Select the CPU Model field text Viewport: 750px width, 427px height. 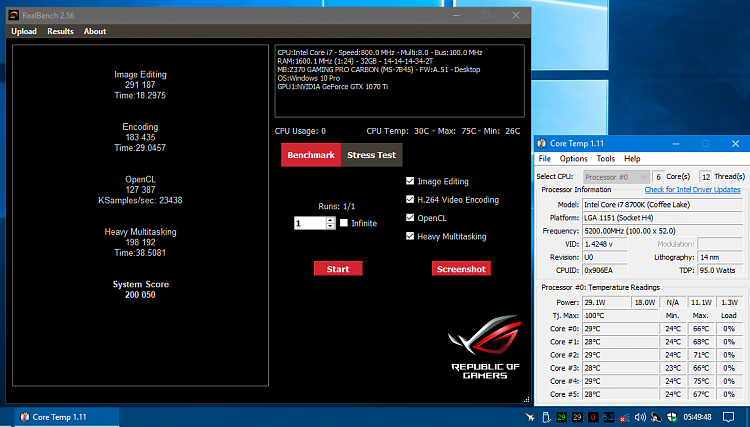662,205
